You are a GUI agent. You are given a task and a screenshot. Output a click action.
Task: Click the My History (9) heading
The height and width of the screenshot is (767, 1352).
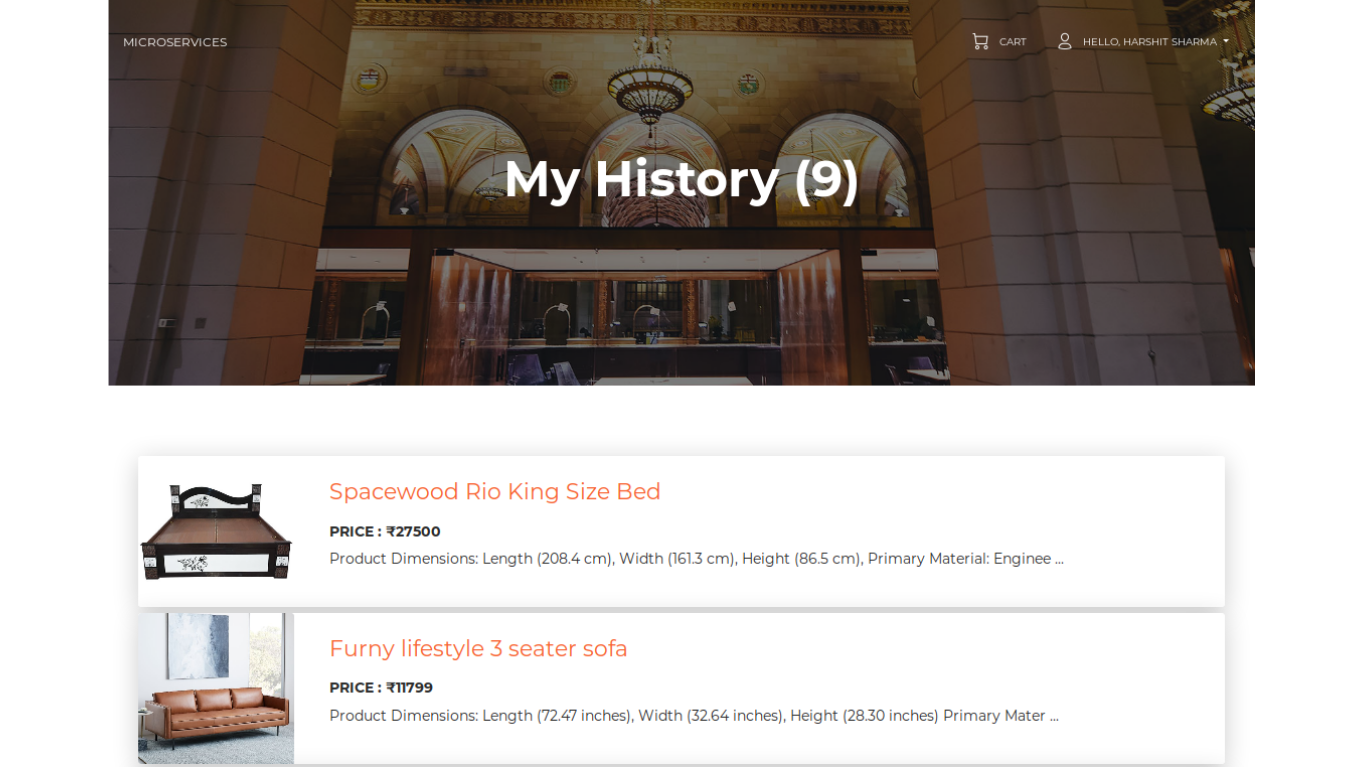pos(681,179)
